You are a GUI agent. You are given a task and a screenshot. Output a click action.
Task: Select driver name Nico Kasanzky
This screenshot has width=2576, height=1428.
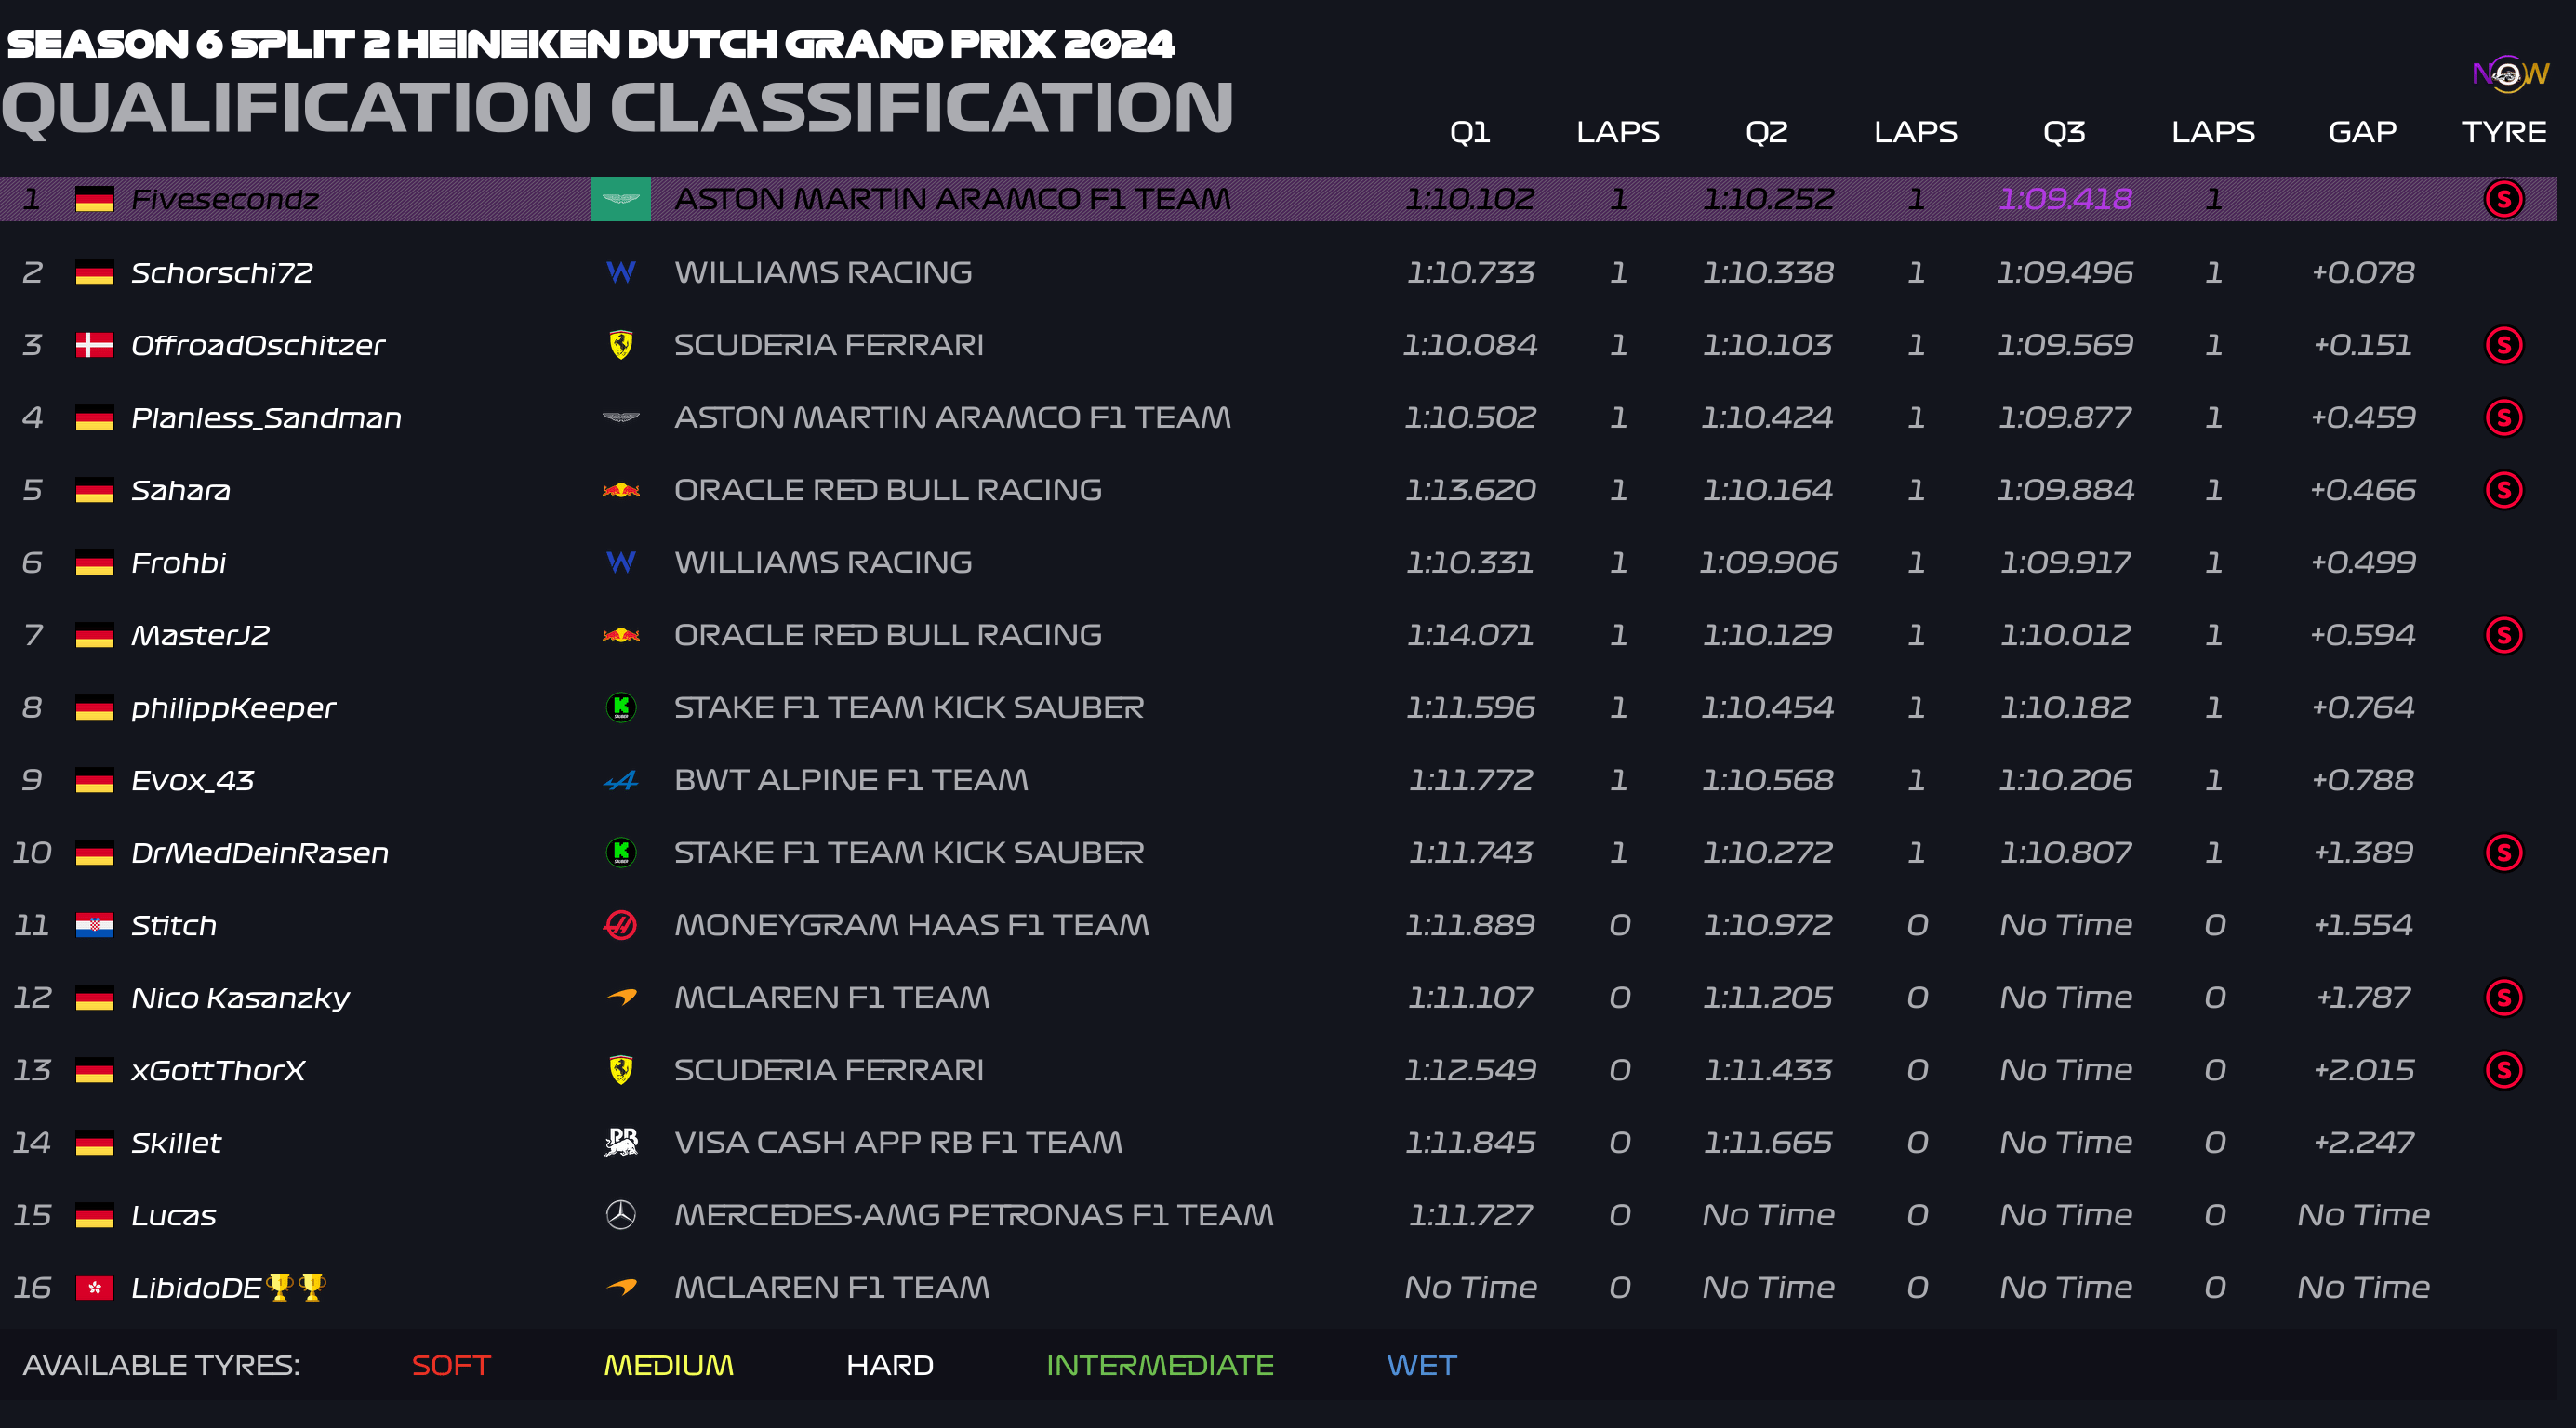(x=240, y=998)
